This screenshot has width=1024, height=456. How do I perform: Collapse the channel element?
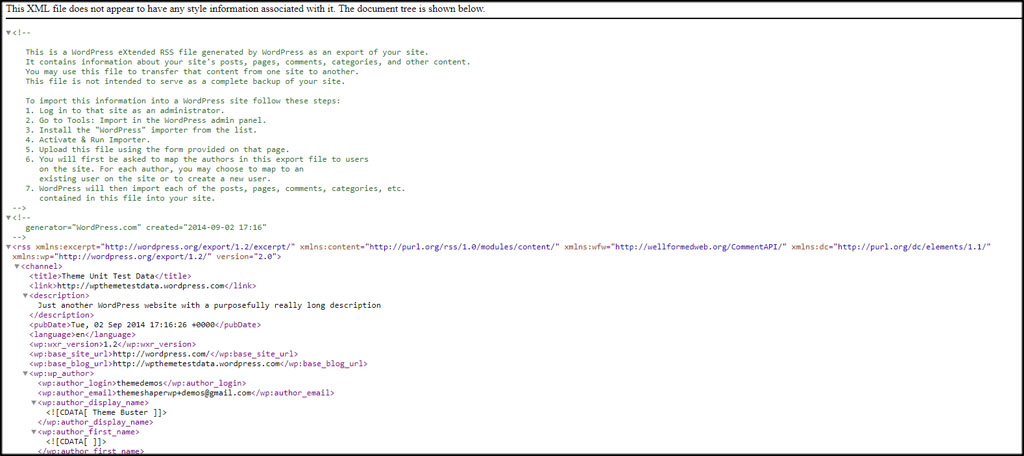tap(17, 267)
